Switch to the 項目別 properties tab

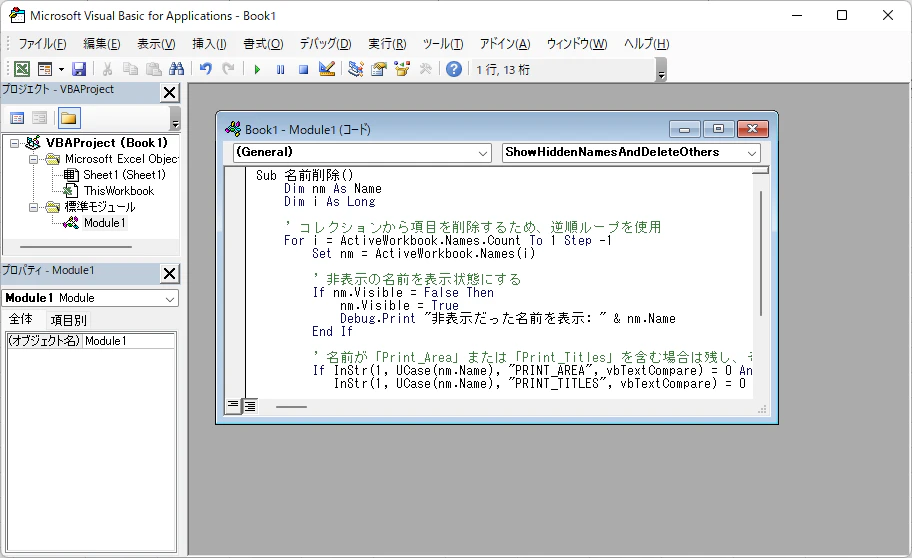point(68,320)
